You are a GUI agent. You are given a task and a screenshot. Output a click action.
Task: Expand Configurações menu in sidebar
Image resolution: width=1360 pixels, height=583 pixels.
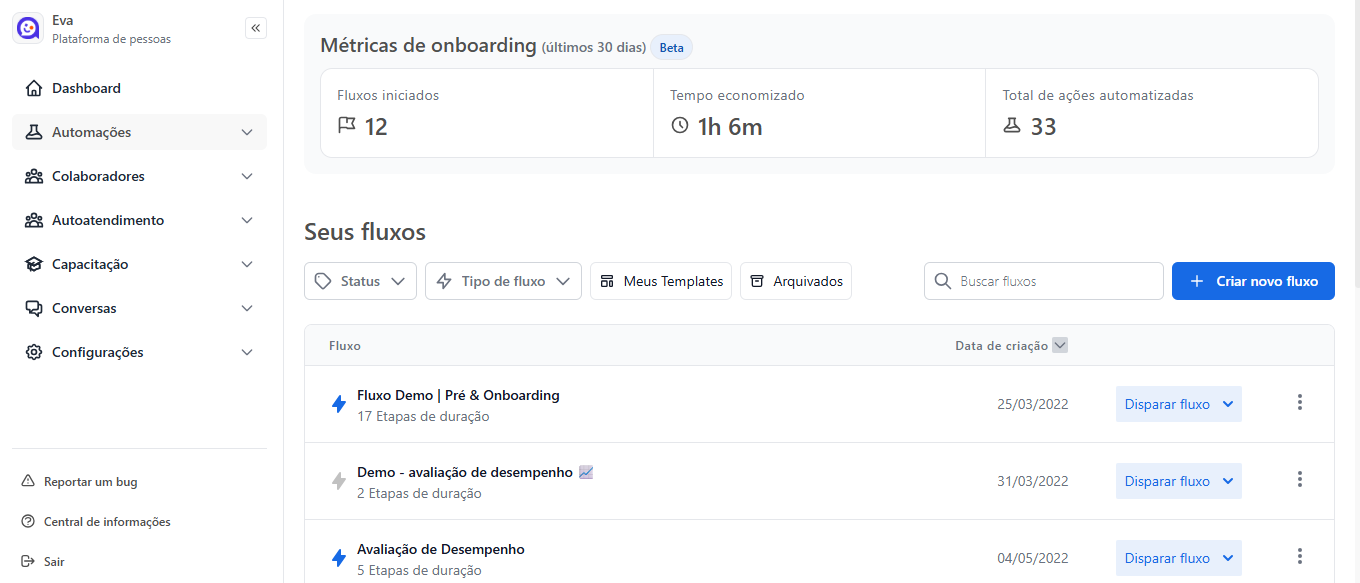pyautogui.click(x=139, y=352)
